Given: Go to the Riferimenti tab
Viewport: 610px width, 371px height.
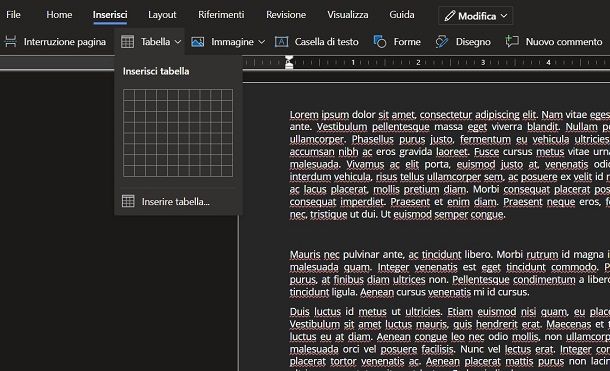Looking at the screenshot, I should tap(221, 15).
